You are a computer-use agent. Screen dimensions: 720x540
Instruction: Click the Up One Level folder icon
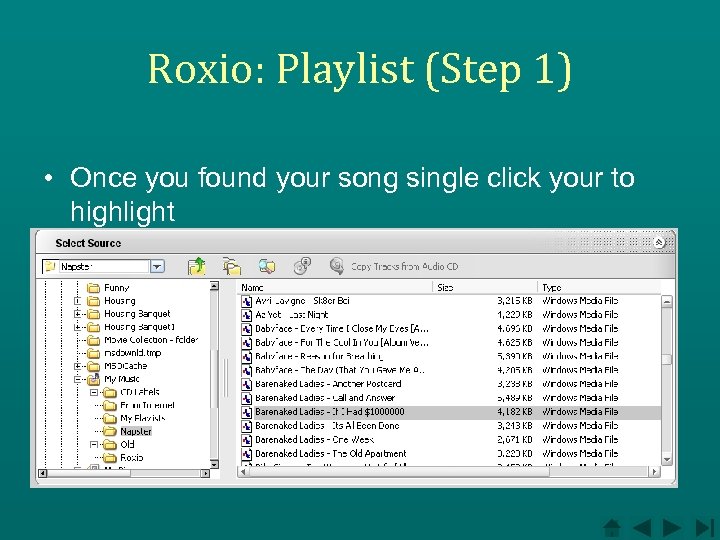point(197,266)
